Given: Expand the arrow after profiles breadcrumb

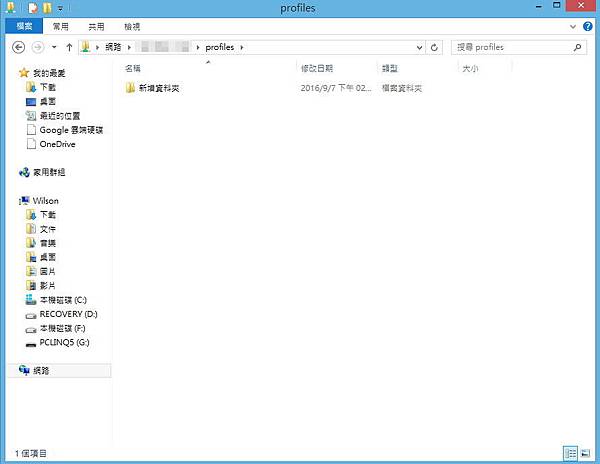Looking at the screenshot, I should tap(242, 47).
